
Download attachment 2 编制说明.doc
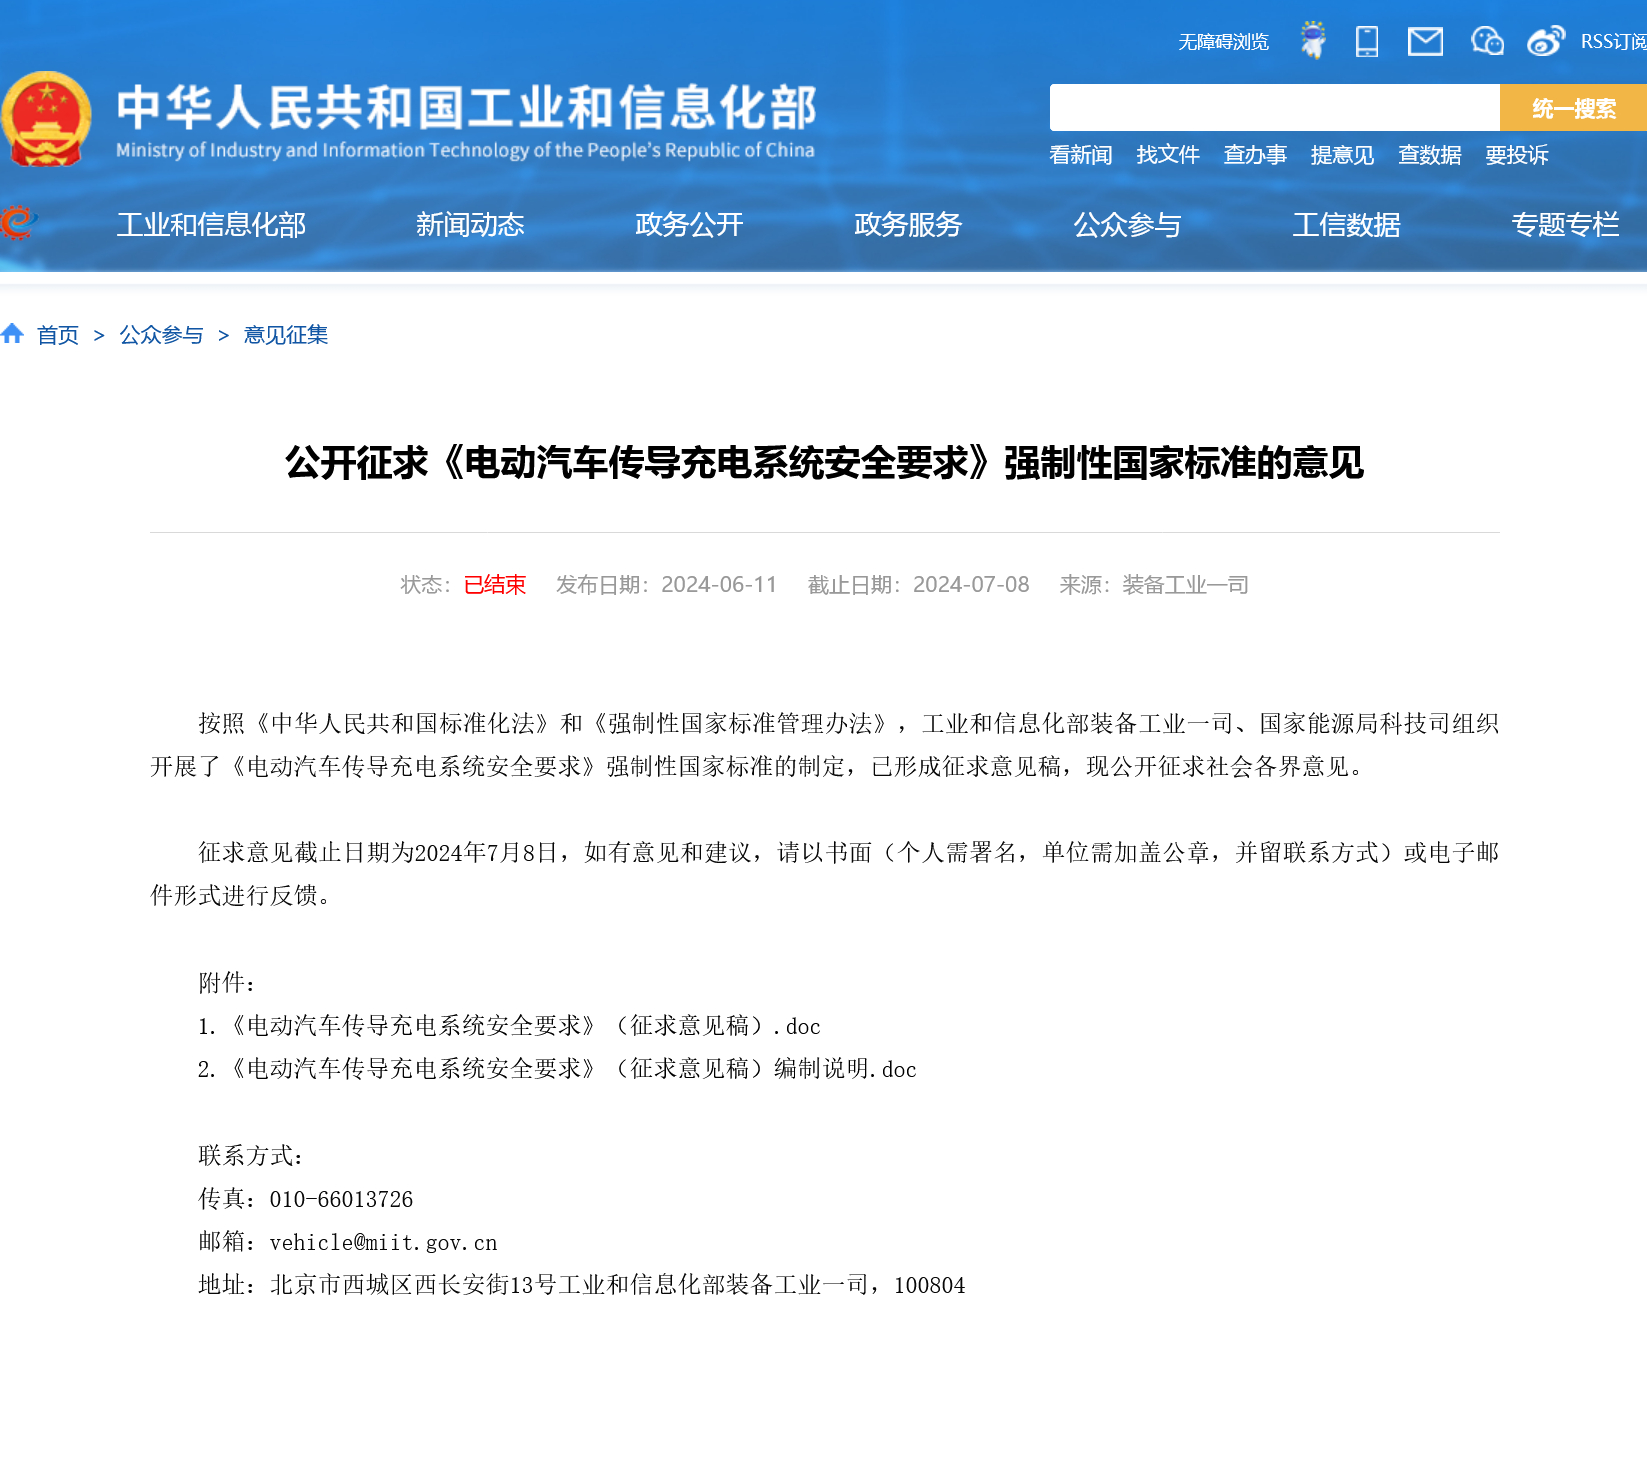pyautogui.click(x=557, y=1069)
